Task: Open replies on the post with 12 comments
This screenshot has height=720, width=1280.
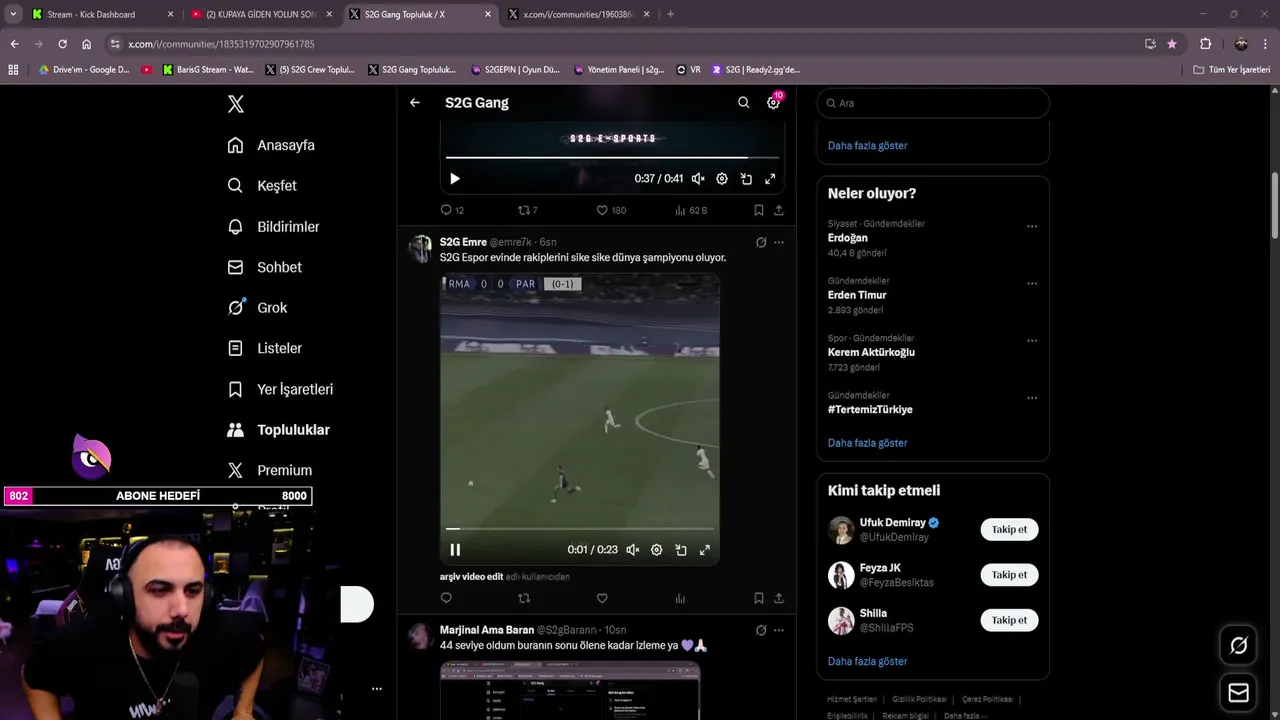Action: [x=452, y=210]
